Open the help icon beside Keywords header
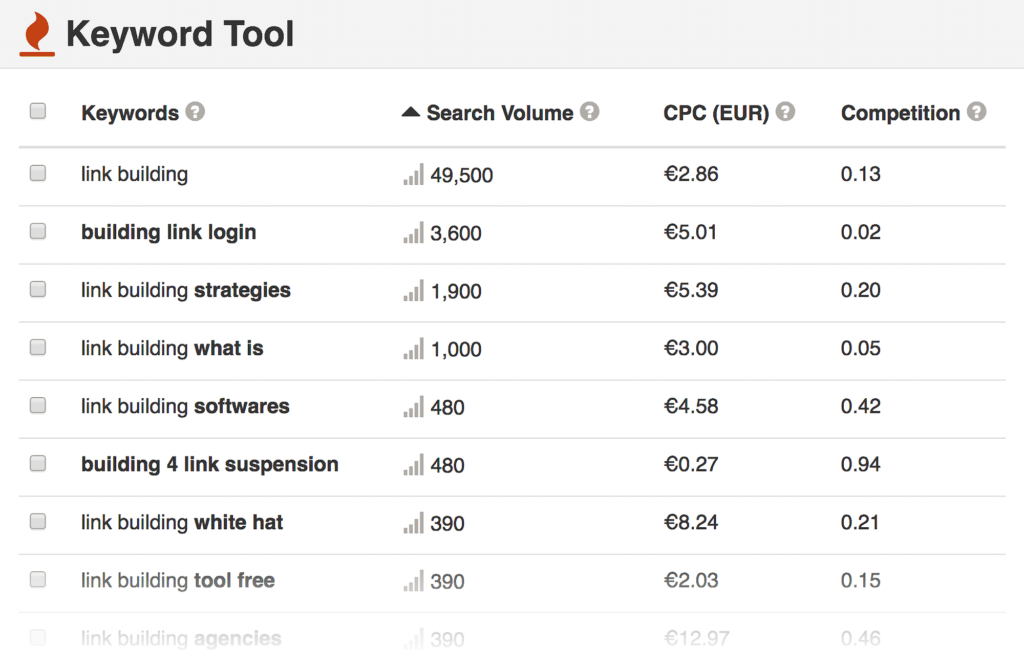Image resolution: width=1024 pixels, height=667 pixels. 197,112
